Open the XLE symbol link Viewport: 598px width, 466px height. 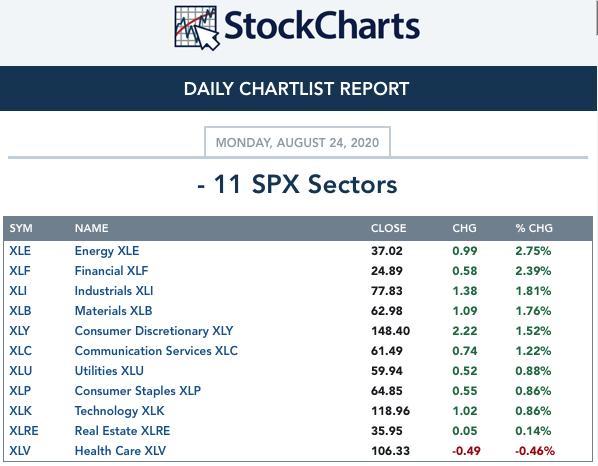coord(20,251)
